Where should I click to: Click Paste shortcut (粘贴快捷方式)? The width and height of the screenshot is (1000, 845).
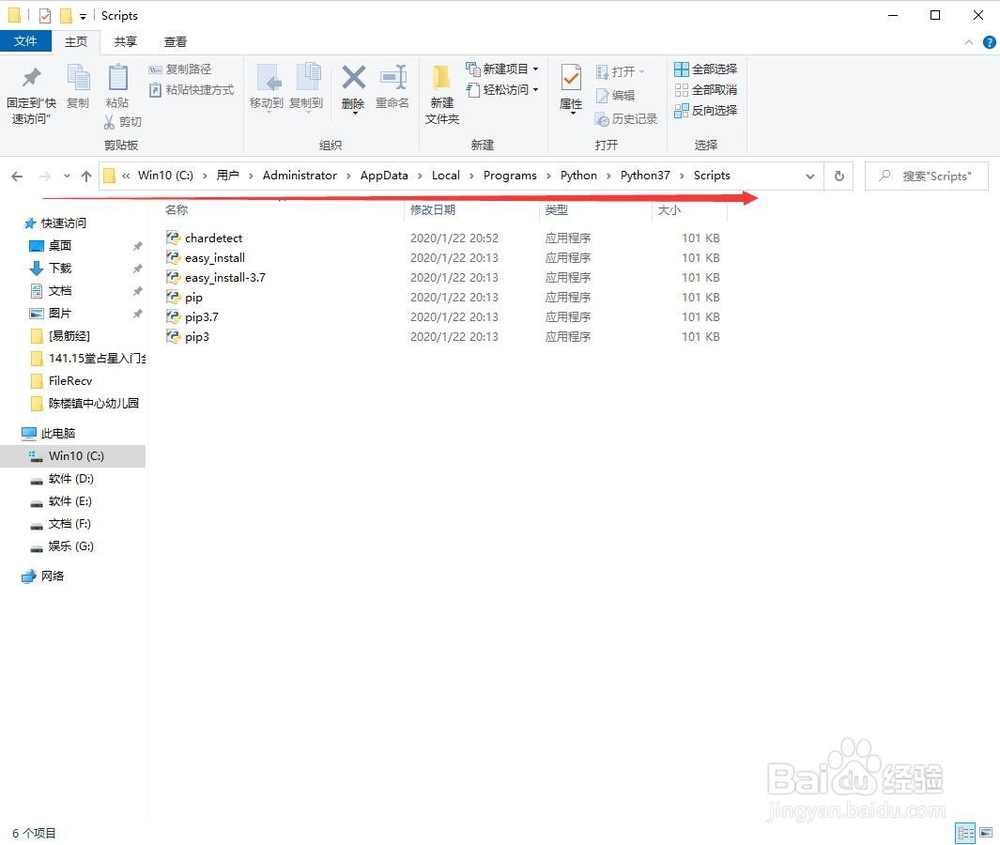[x=191, y=90]
